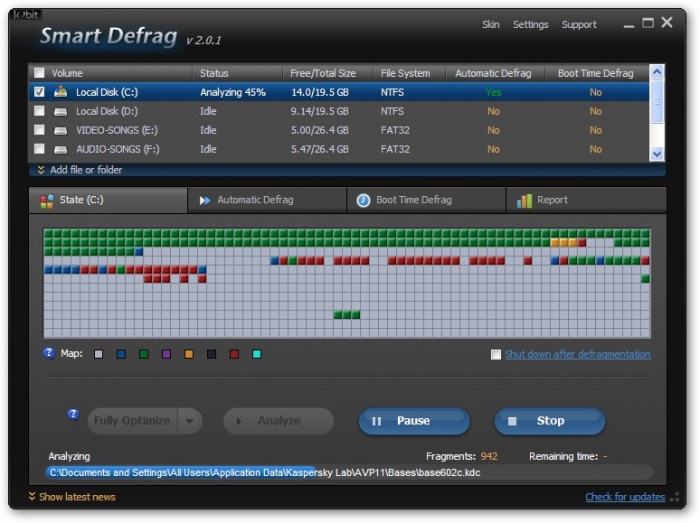Click the State (C:) tab's colored blocks icon
This screenshot has width=700, height=523.
(47, 201)
